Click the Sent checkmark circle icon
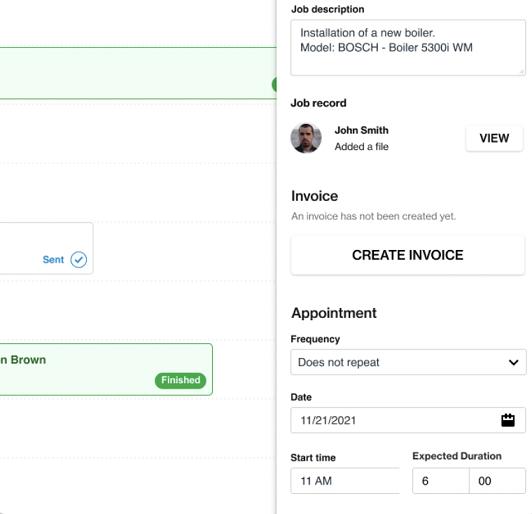 [78, 260]
